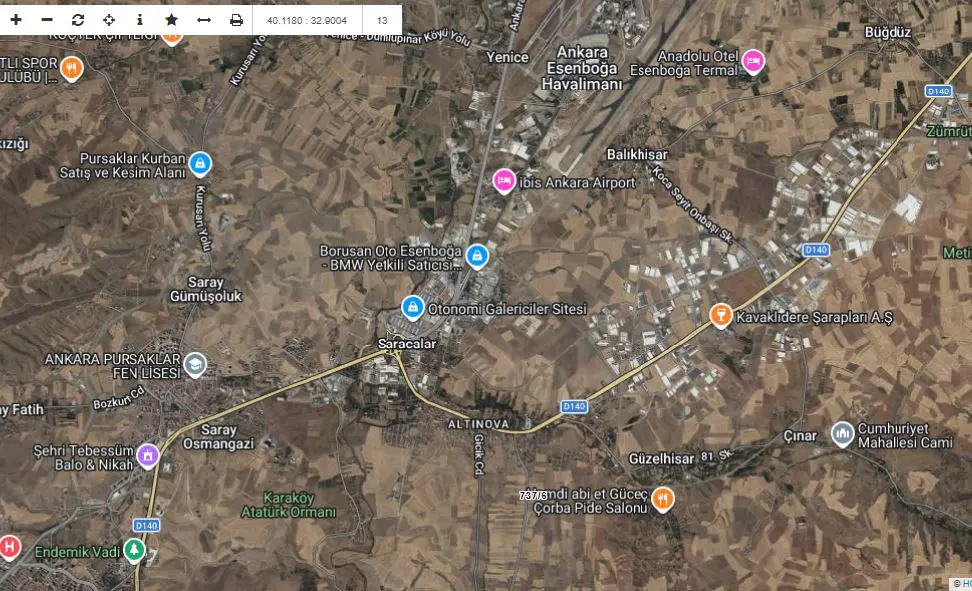Click the ALTINOVA district label
This screenshot has width=972, height=591.
(479, 424)
